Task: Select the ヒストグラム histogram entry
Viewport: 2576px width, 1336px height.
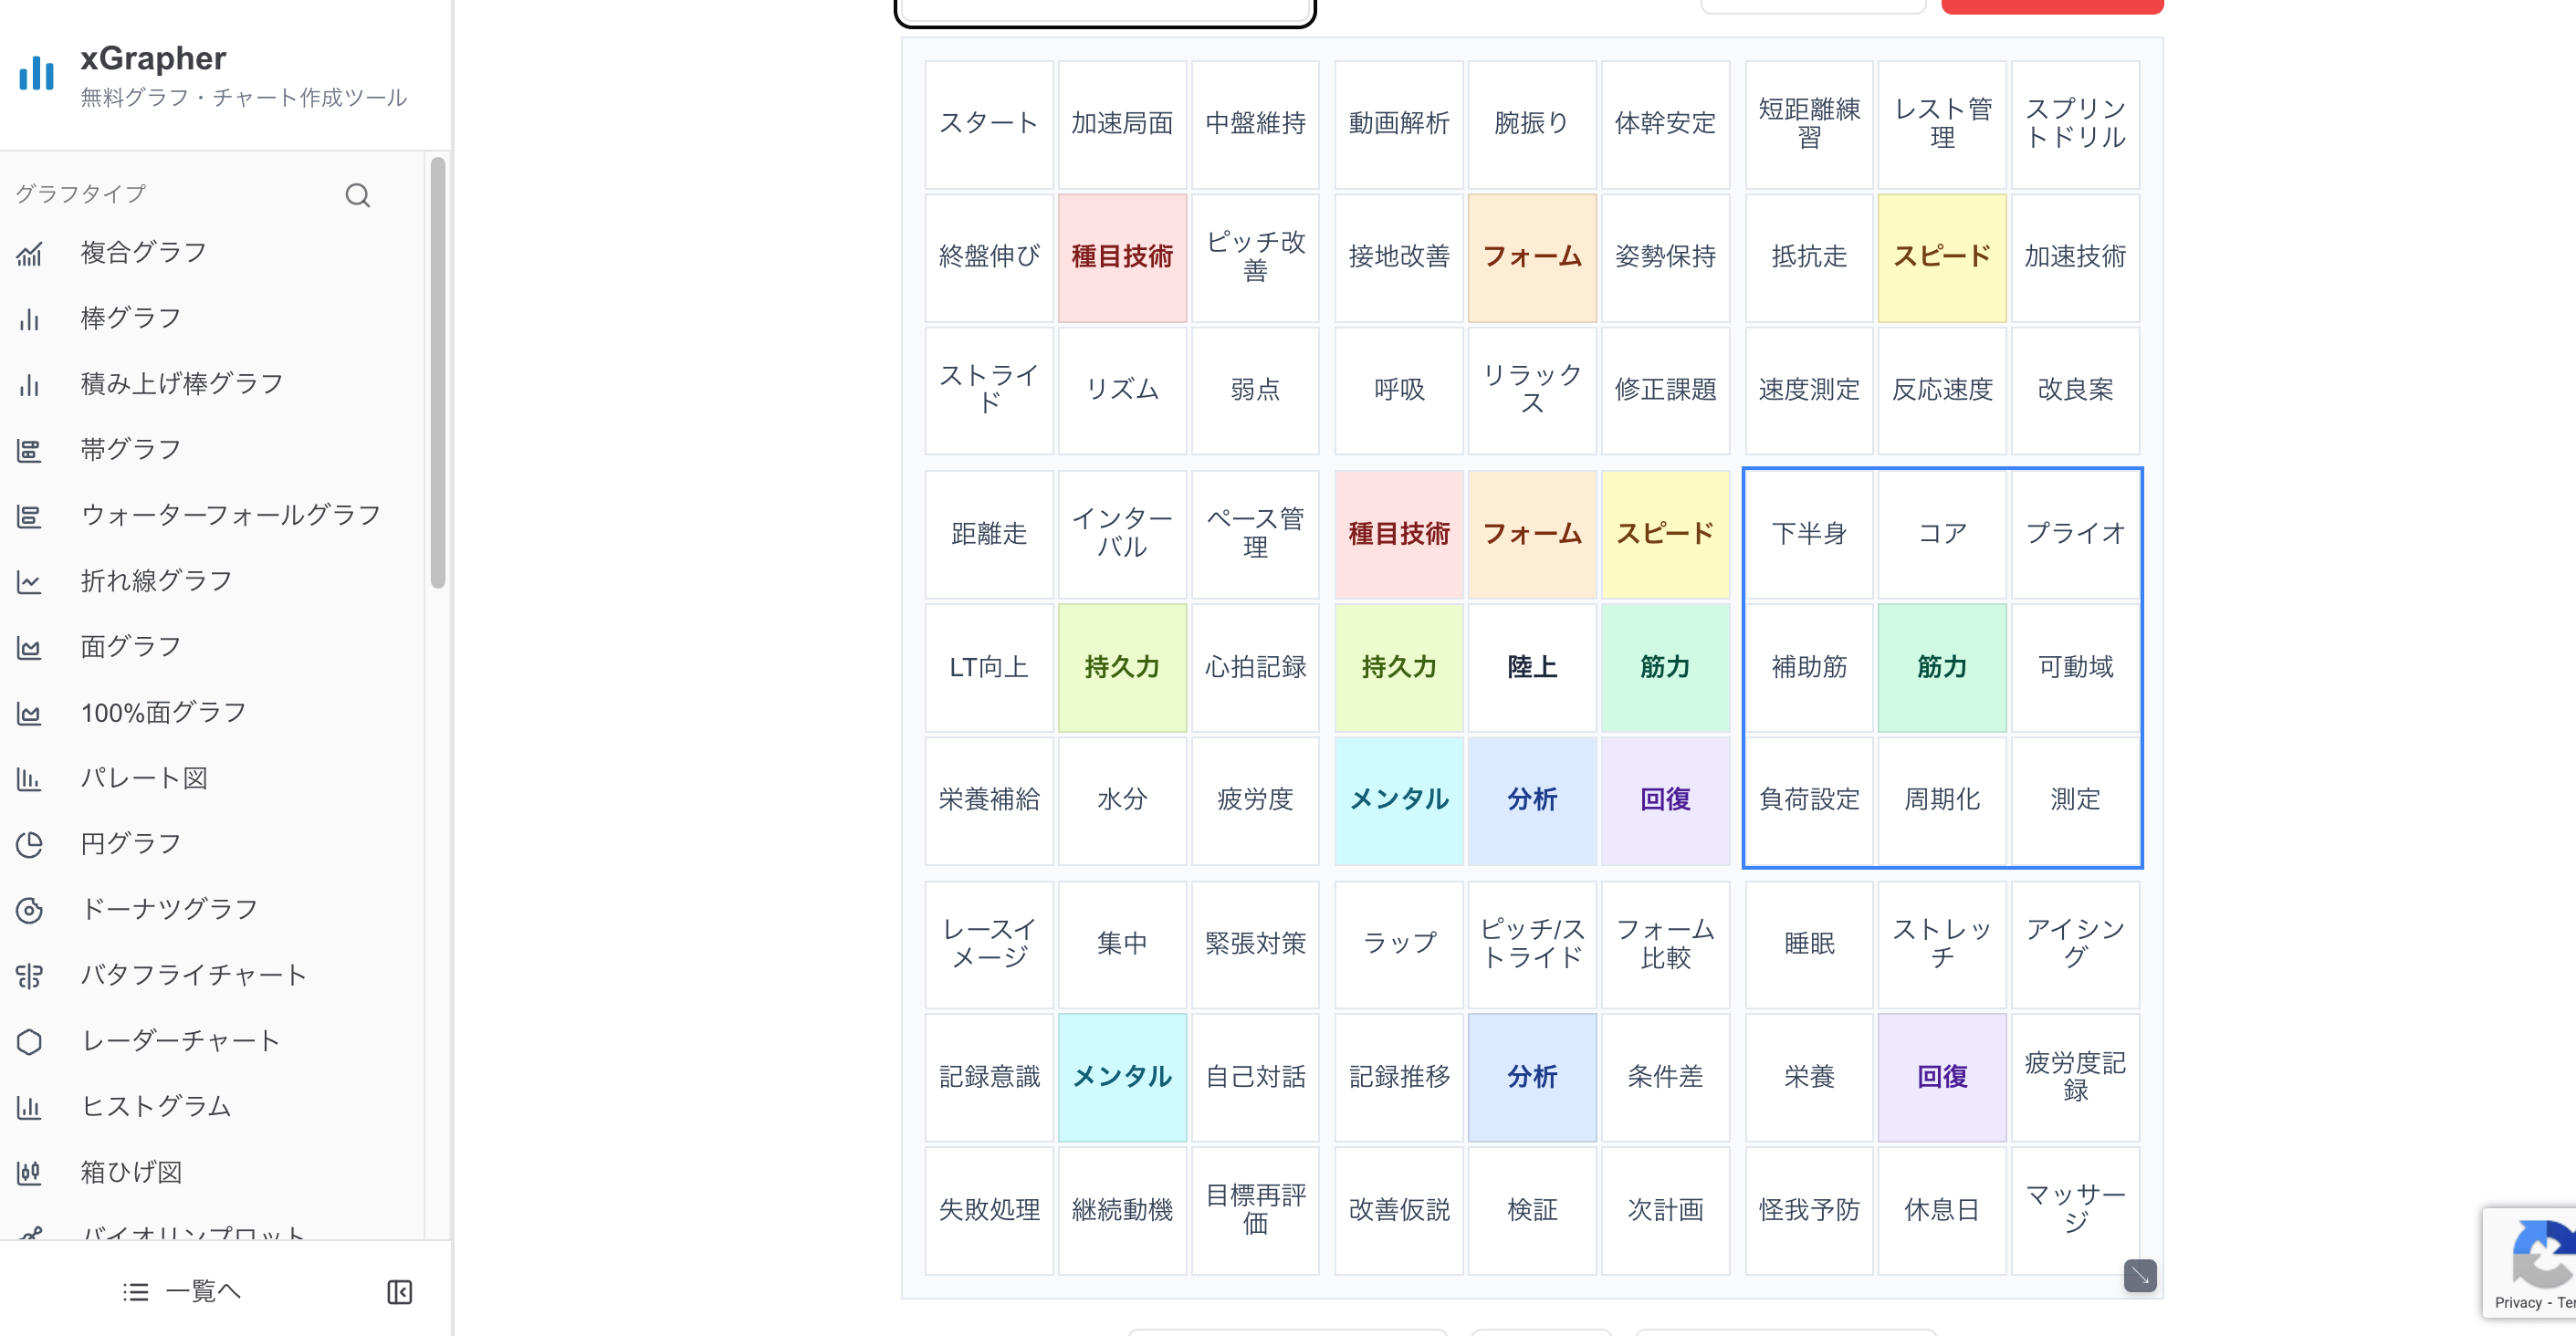Action: click(156, 1106)
